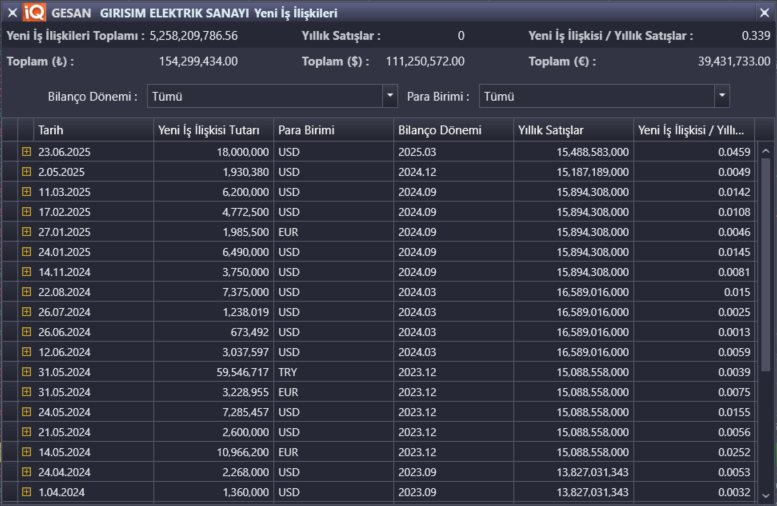Viewport: 777px width, 506px height.
Task: Expand the 2.05.2025 row
Action: 26,171
